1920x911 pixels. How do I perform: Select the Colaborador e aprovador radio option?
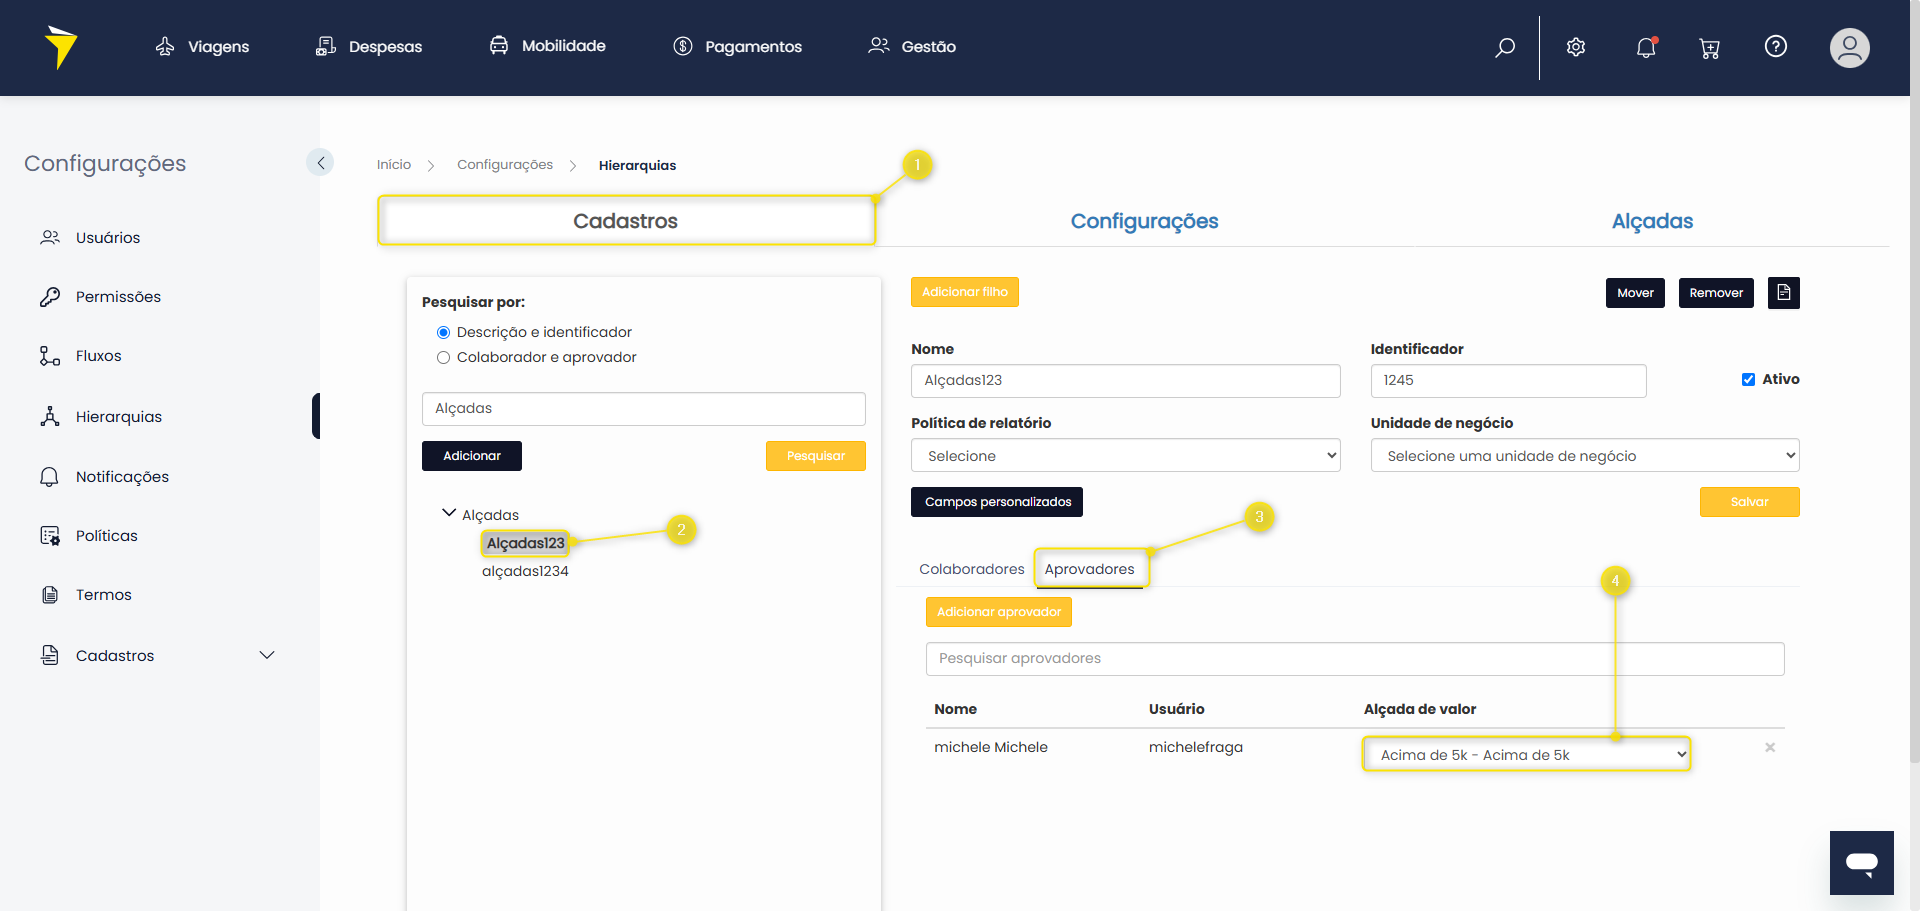[x=443, y=357]
